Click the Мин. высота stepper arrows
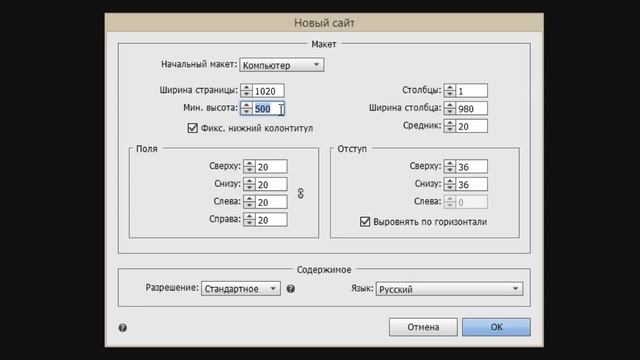The height and width of the screenshot is (360, 640). 247,109
